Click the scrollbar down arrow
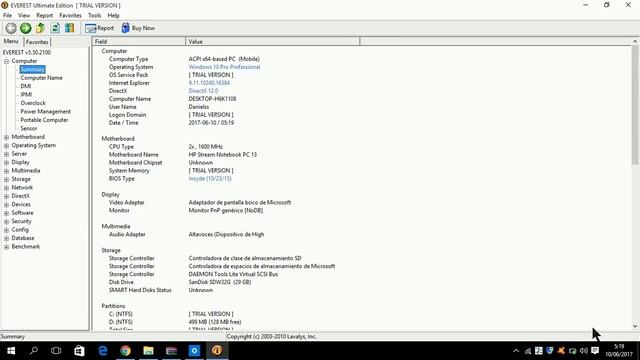This screenshot has width=640, height=360. (635, 326)
